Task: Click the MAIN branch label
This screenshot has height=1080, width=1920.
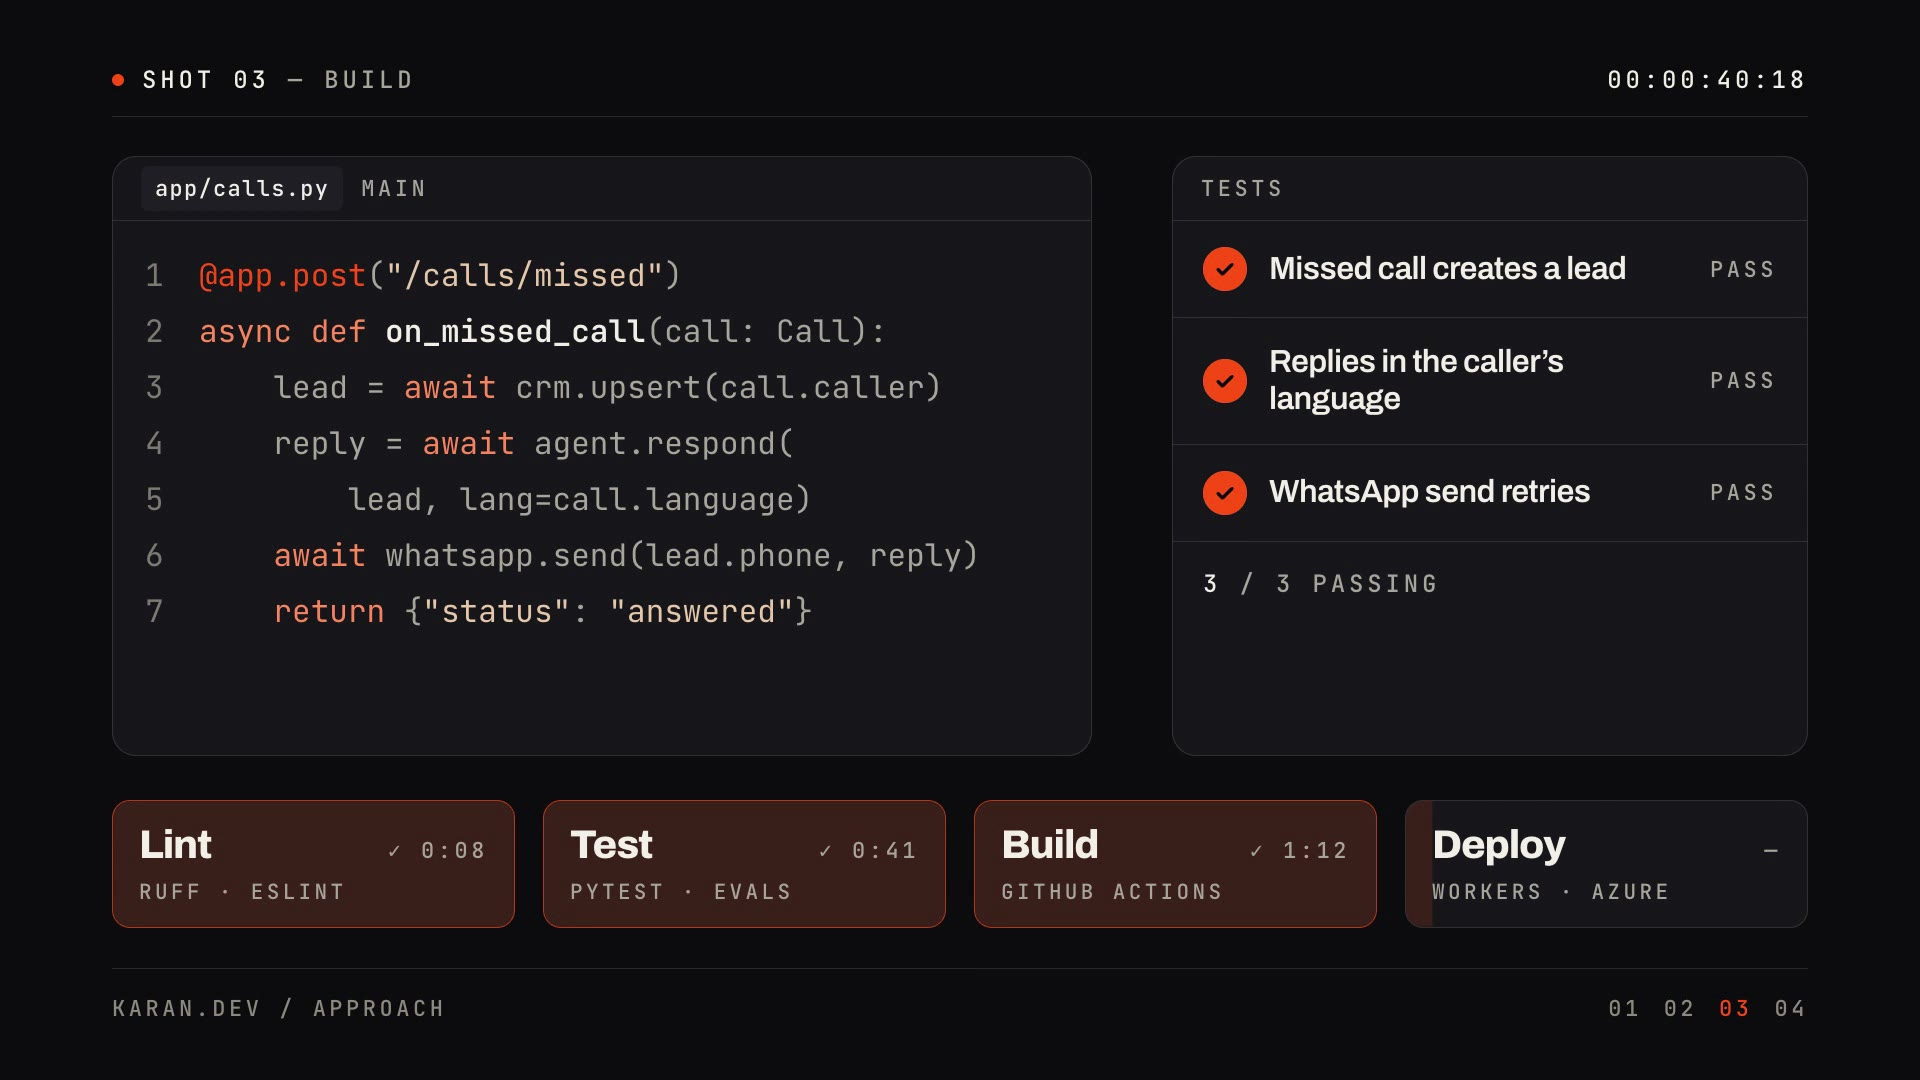Action: tap(393, 189)
